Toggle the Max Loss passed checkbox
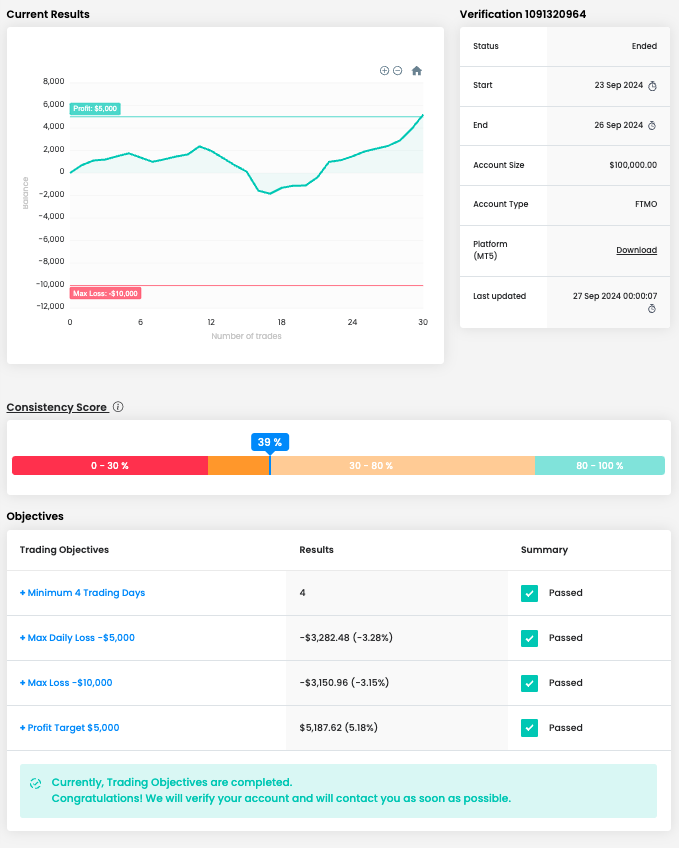Screen dimensions: 679x848 click(x=529, y=683)
